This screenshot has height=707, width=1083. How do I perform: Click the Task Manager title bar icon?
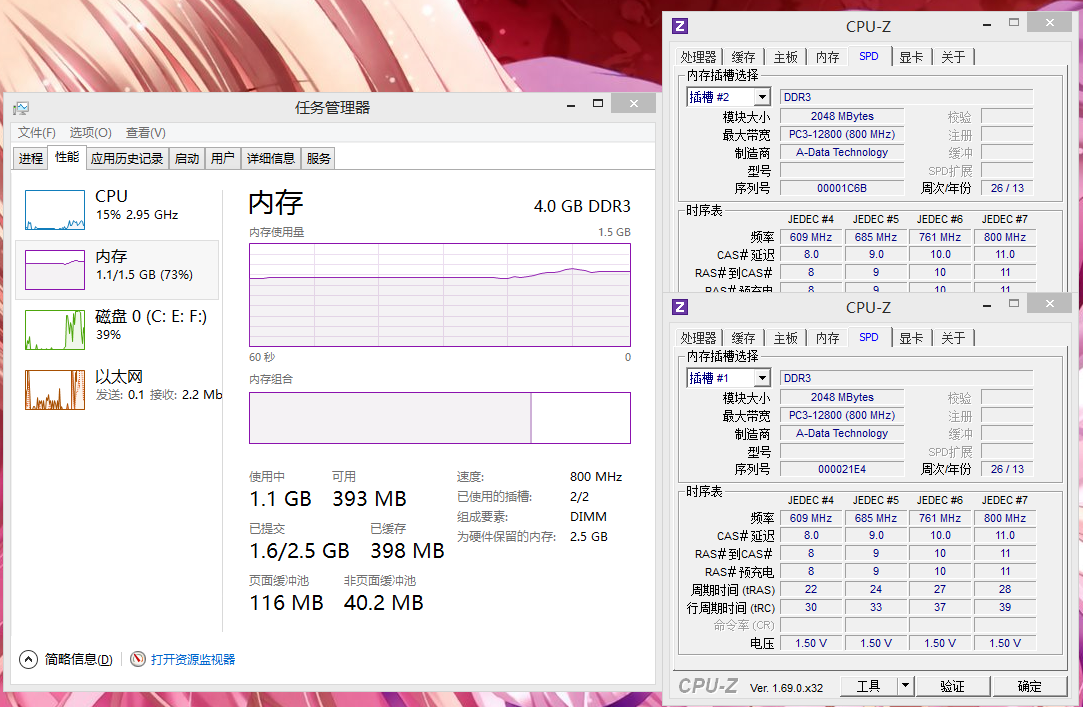(21, 108)
